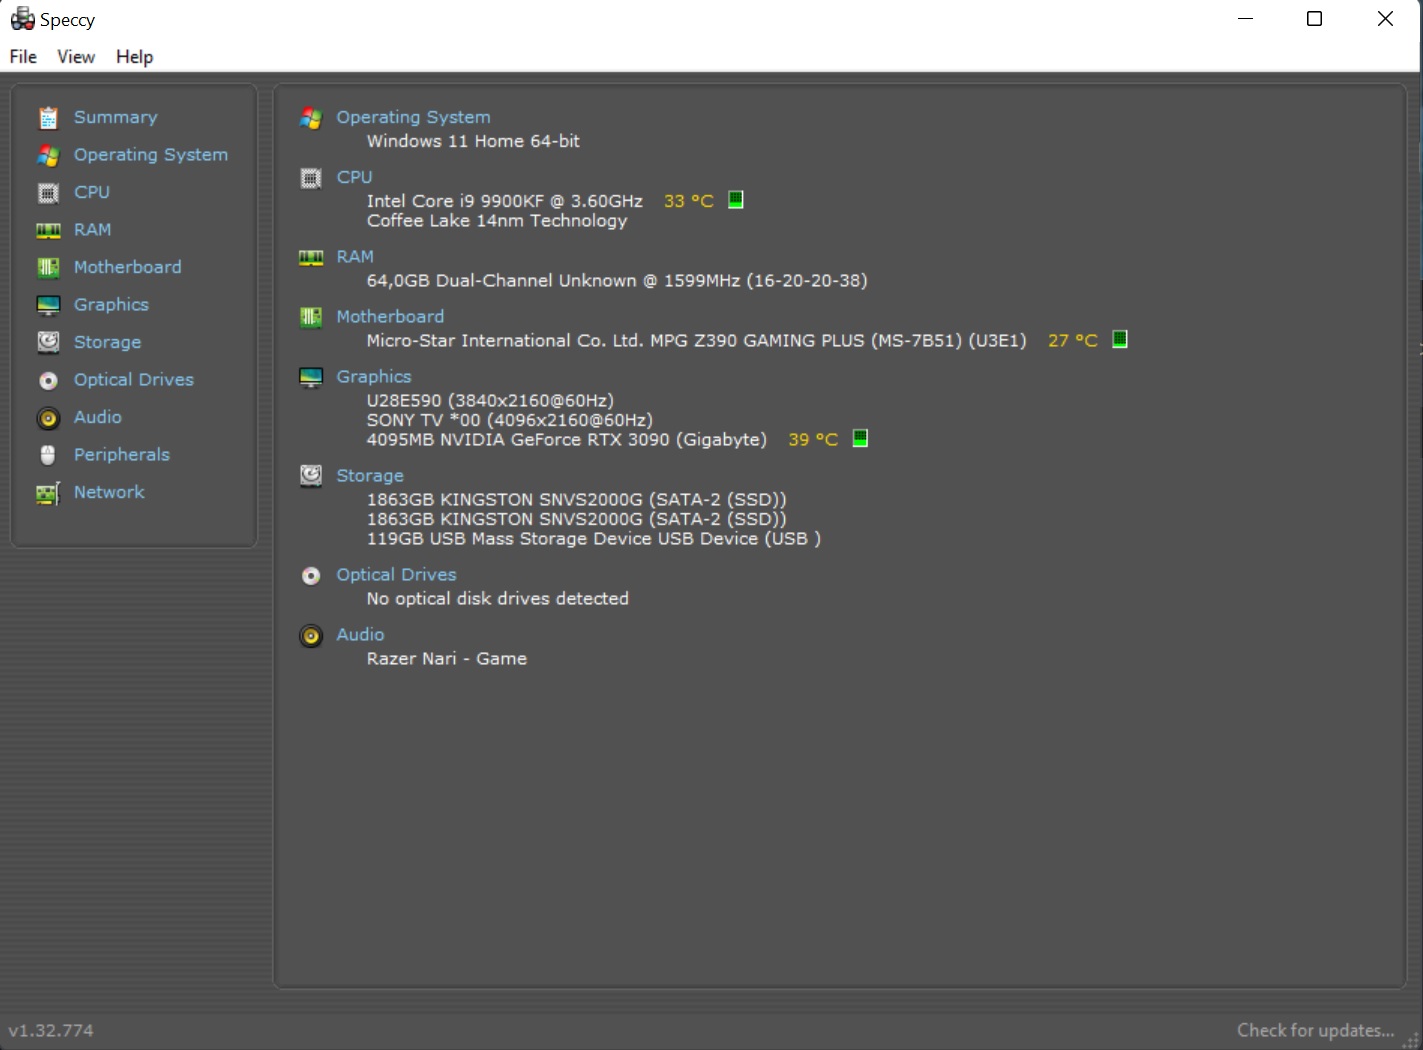Image resolution: width=1423 pixels, height=1050 pixels.
Task: Click the Graphics heading link in main panel
Action: pos(374,377)
